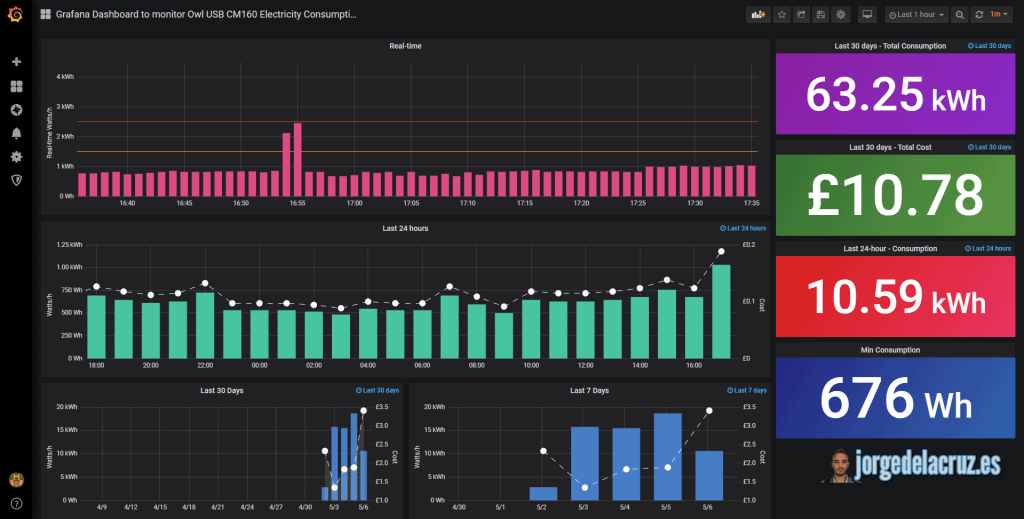Click the Last 24 hours panel title
This screenshot has width=1024, height=519.
tap(405, 228)
